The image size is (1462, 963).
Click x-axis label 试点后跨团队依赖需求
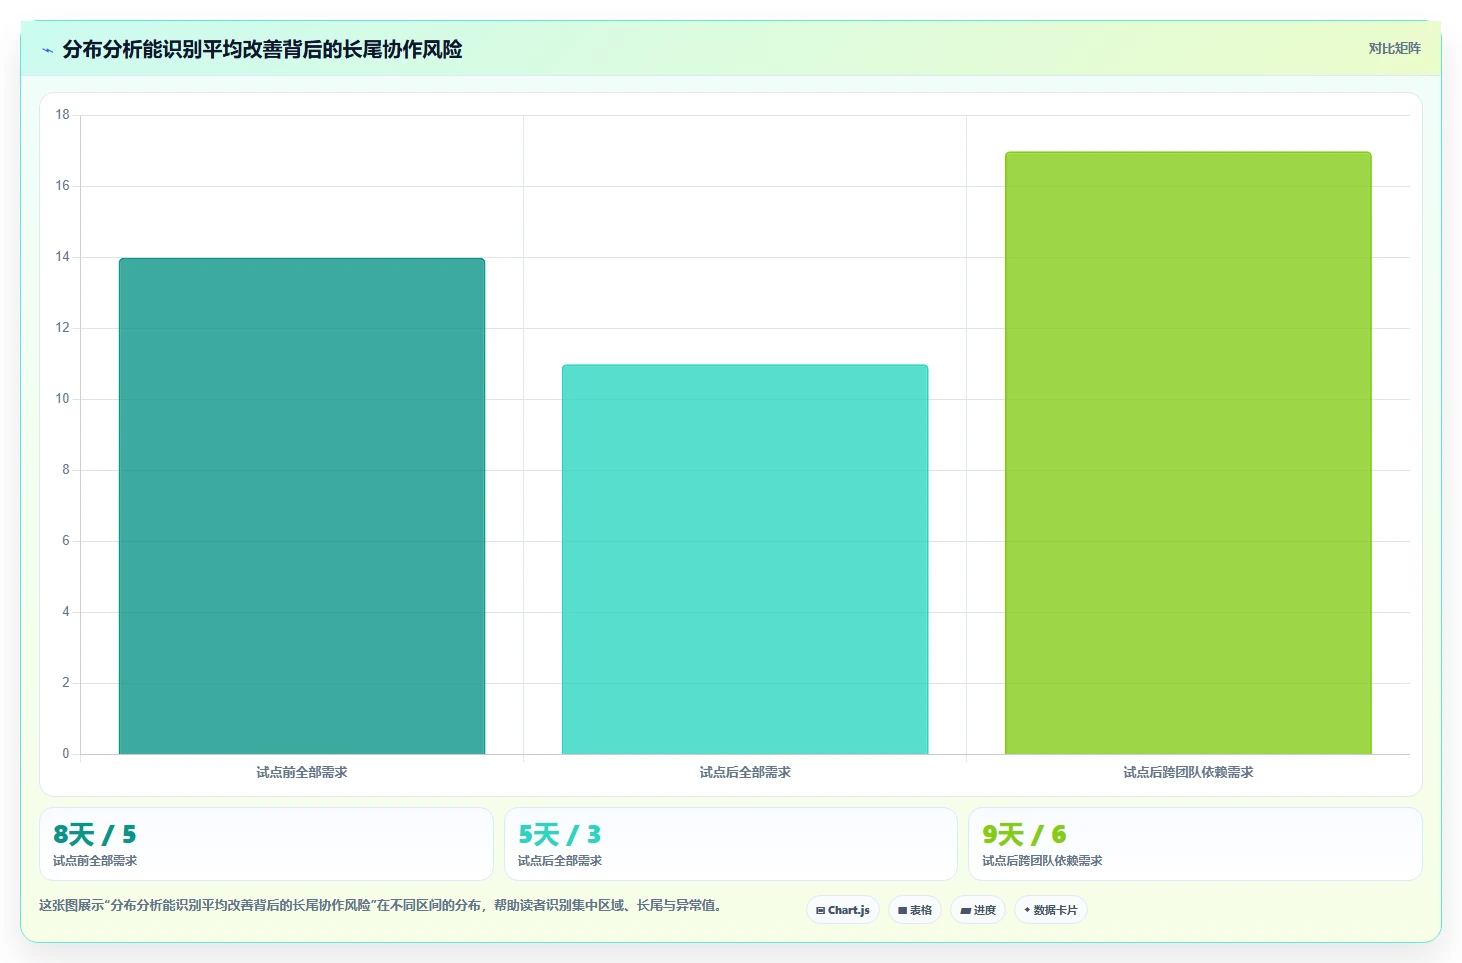1188,772
